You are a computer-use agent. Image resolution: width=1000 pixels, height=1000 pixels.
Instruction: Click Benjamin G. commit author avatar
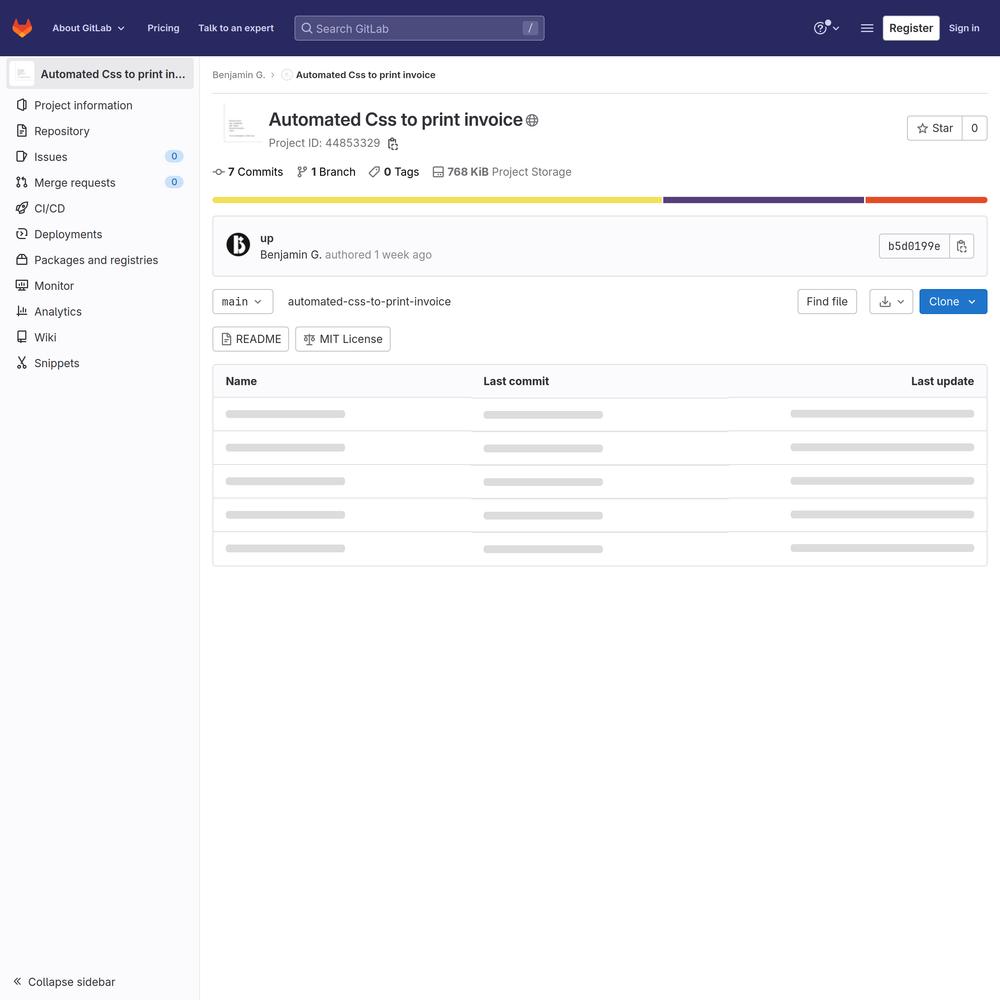point(238,244)
